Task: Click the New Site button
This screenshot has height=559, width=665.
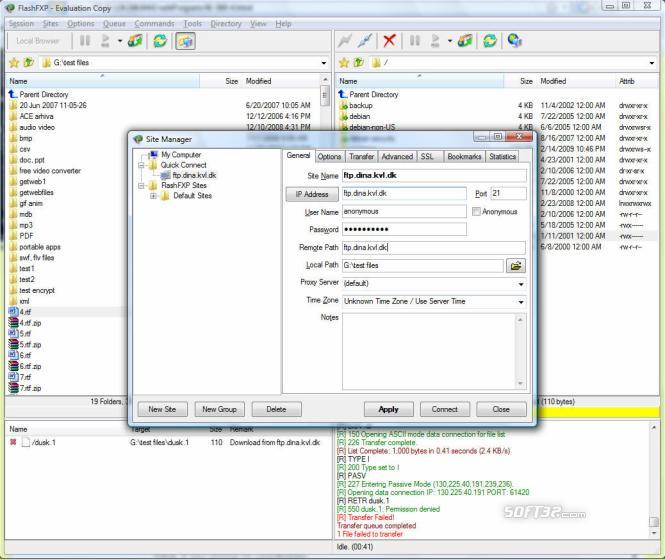Action: coord(162,409)
